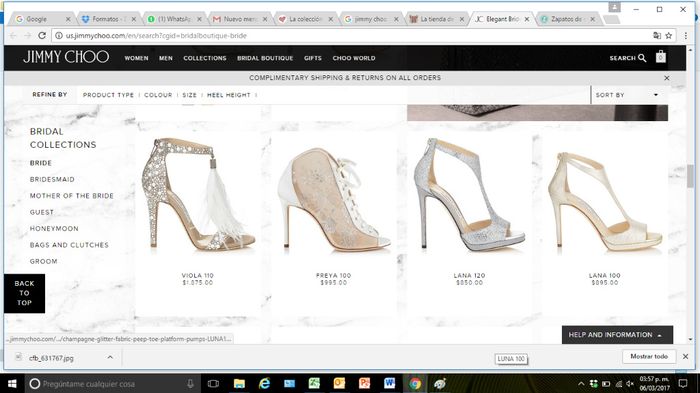Bookmark this page with the star icon

[668, 36]
